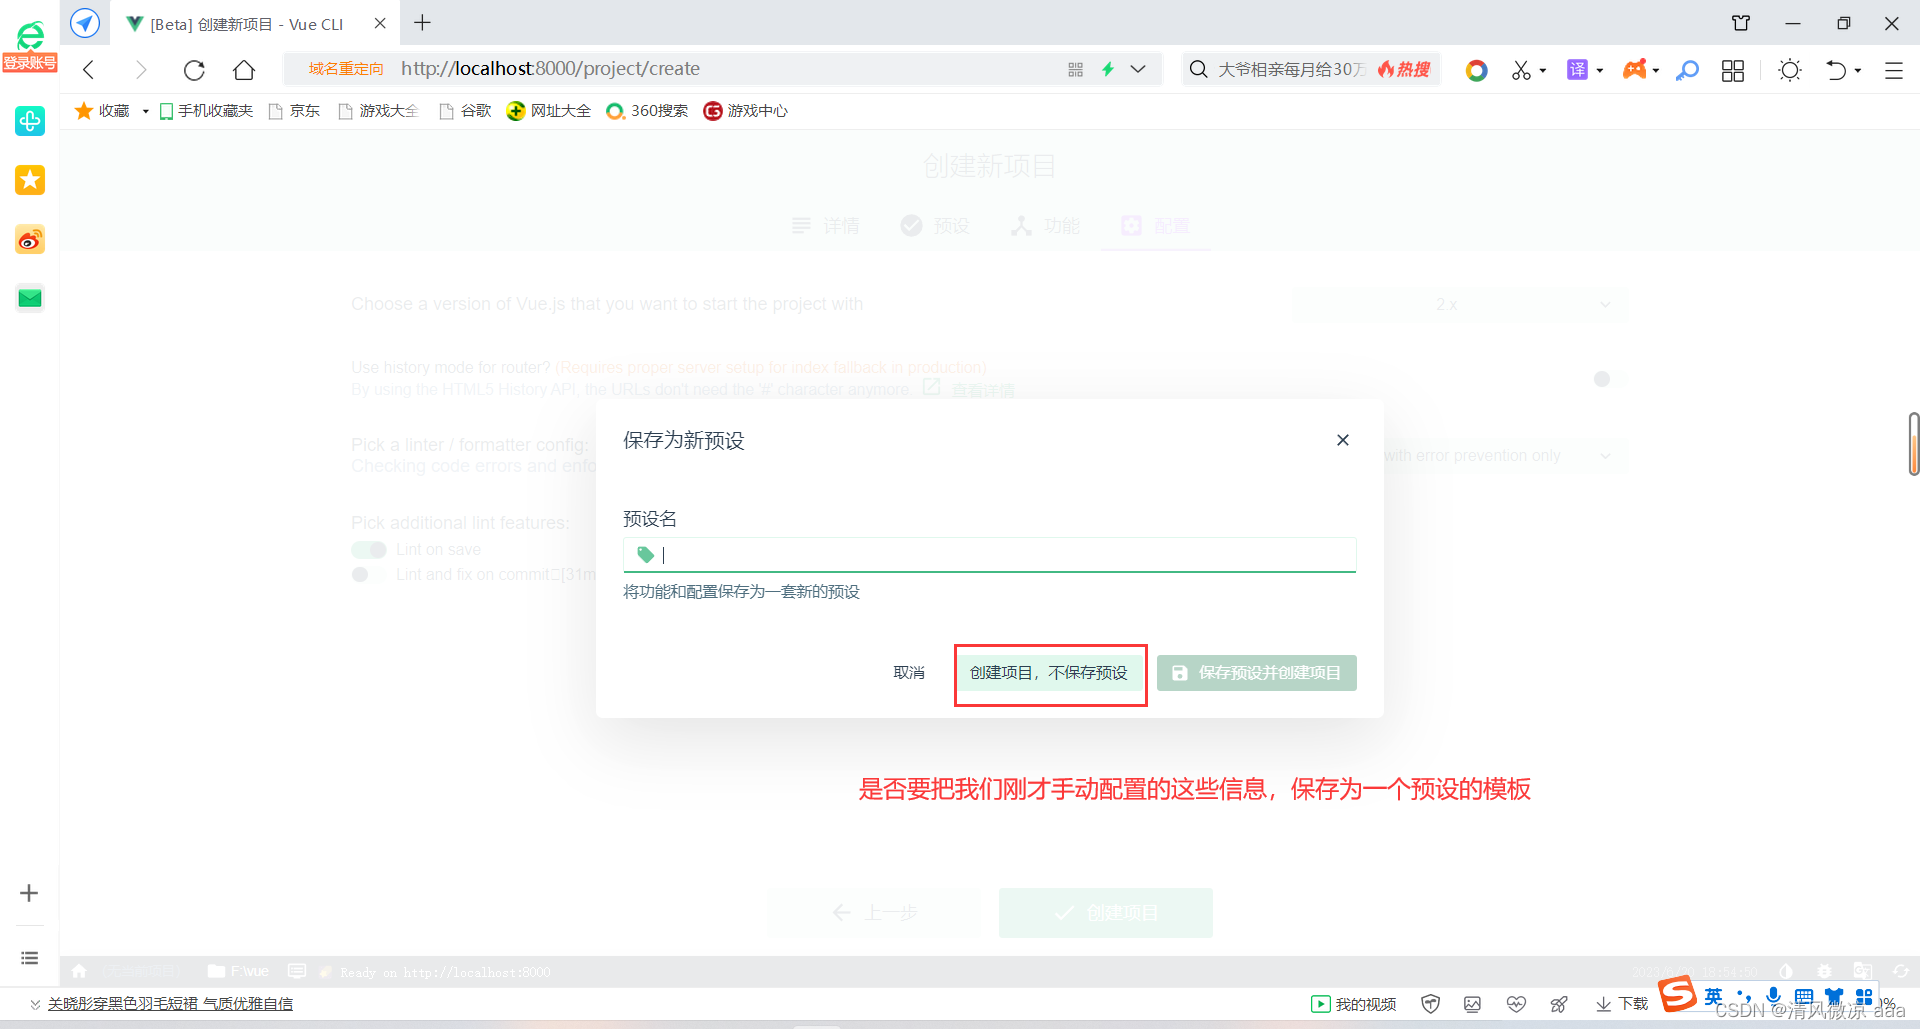The width and height of the screenshot is (1920, 1029).
Task: Add a sidebar app with plus icon
Action: pos(29,893)
